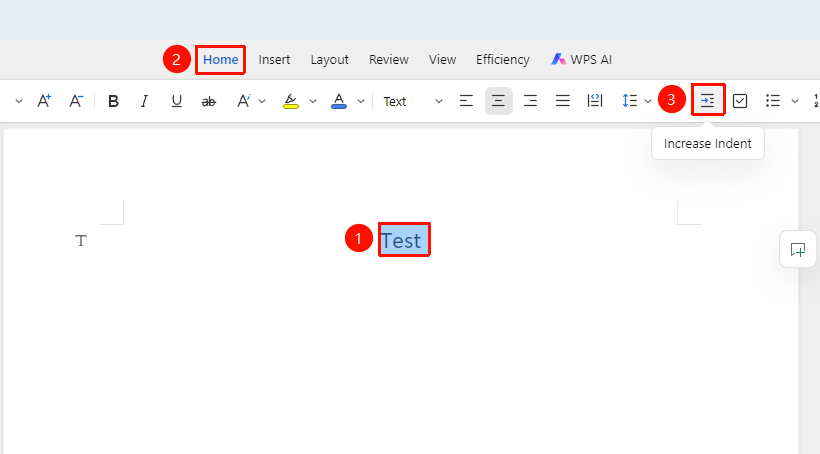The height and width of the screenshot is (454, 820).
Task: Open the Text style dropdown
Action: pyautogui.click(x=413, y=101)
